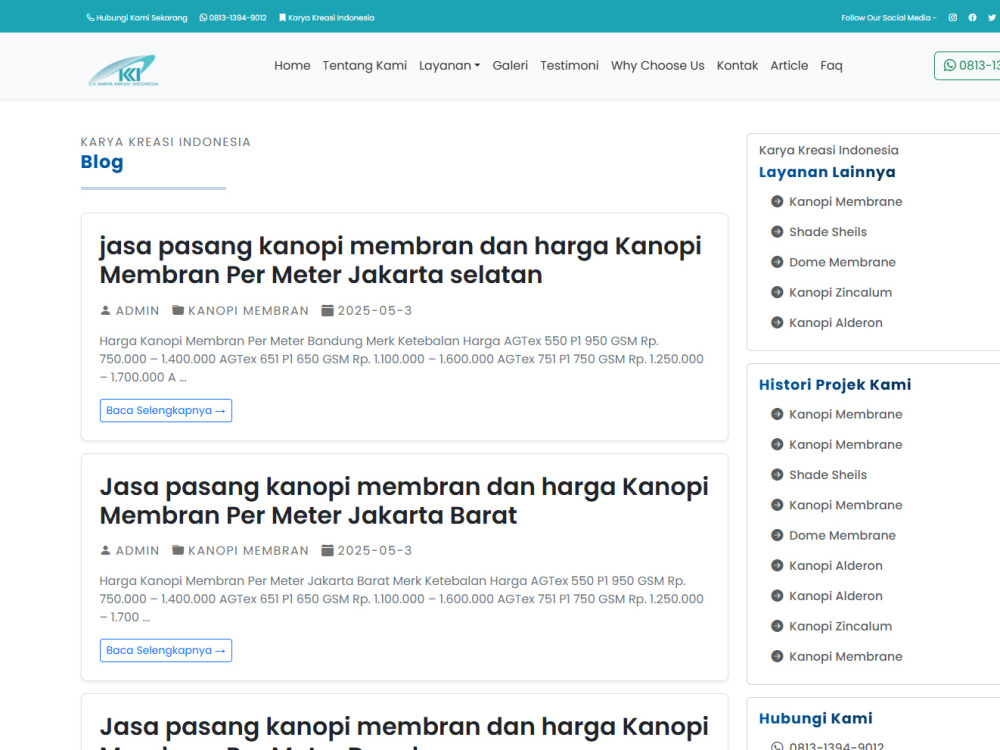Click the arrow icon beside Shade Sheils in Histori Projek
This screenshot has height=750, width=1000.
coord(777,474)
